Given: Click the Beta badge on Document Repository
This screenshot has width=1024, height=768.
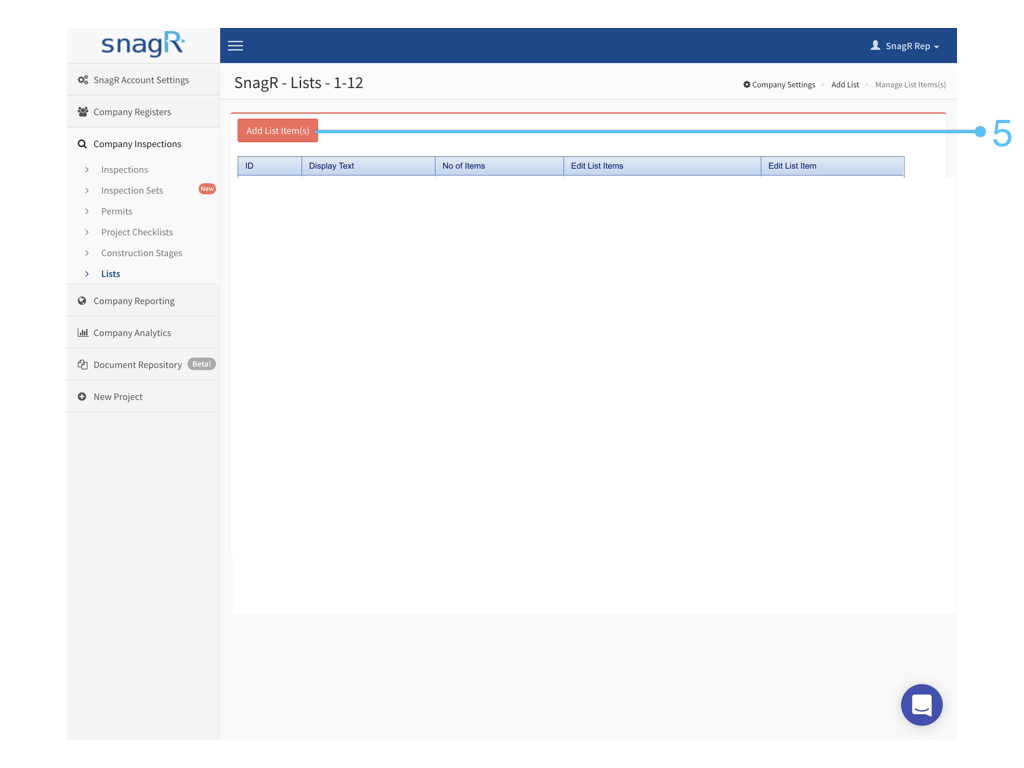Looking at the screenshot, I should point(202,364).
